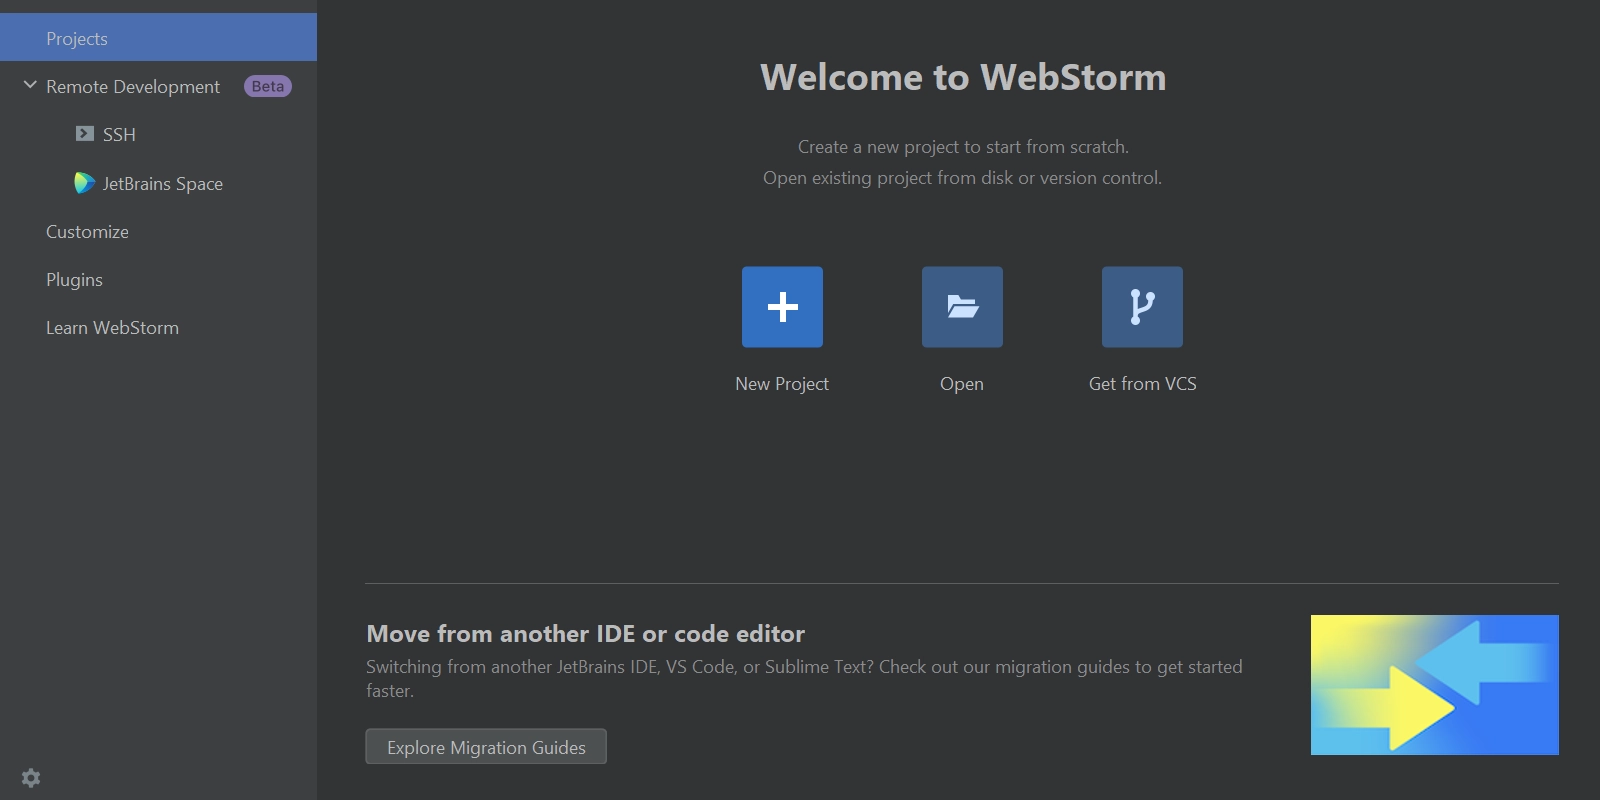This screenshot has width=1600, height=800.
Task: Click the Get from VCS branch icon
Action: point(1142,307)
